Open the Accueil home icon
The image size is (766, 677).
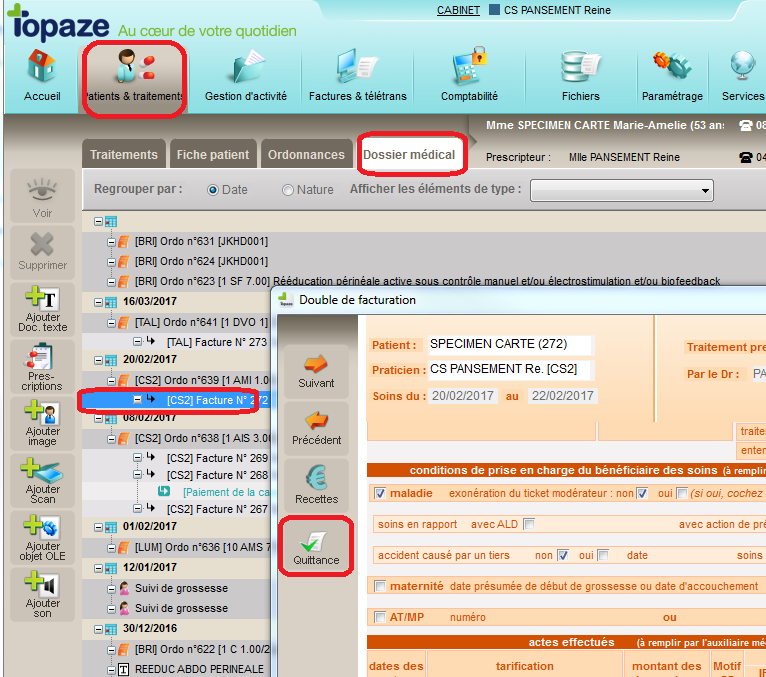pos(42,76)
